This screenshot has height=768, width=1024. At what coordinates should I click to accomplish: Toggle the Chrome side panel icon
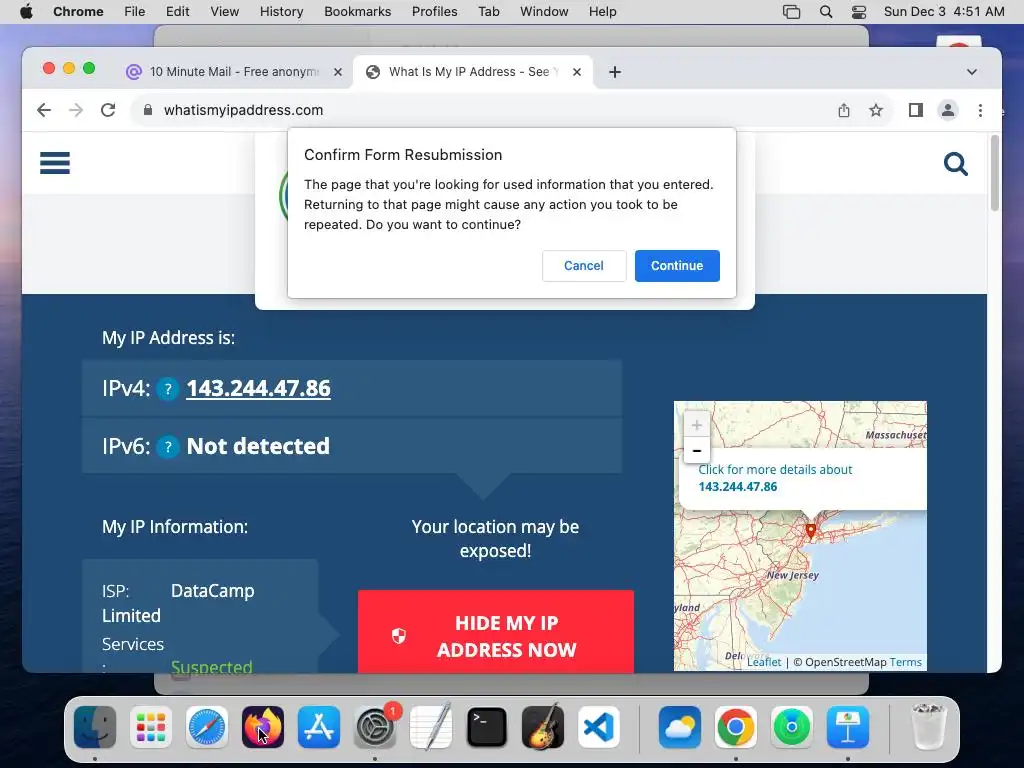(916, 110)
